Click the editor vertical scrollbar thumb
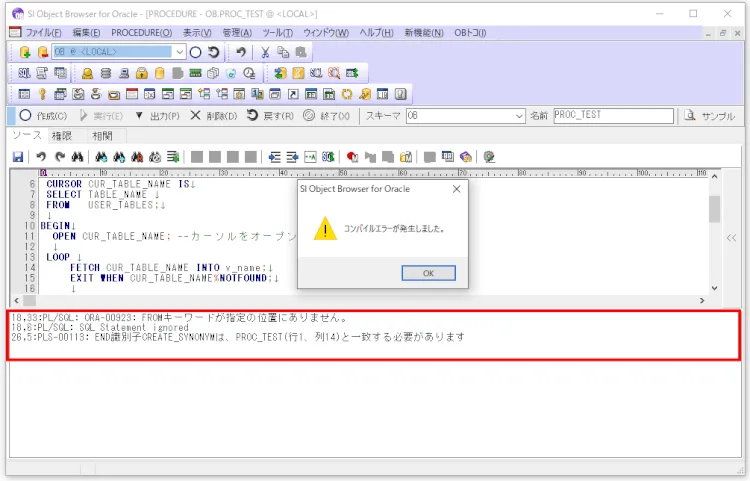 coord(715,209)
